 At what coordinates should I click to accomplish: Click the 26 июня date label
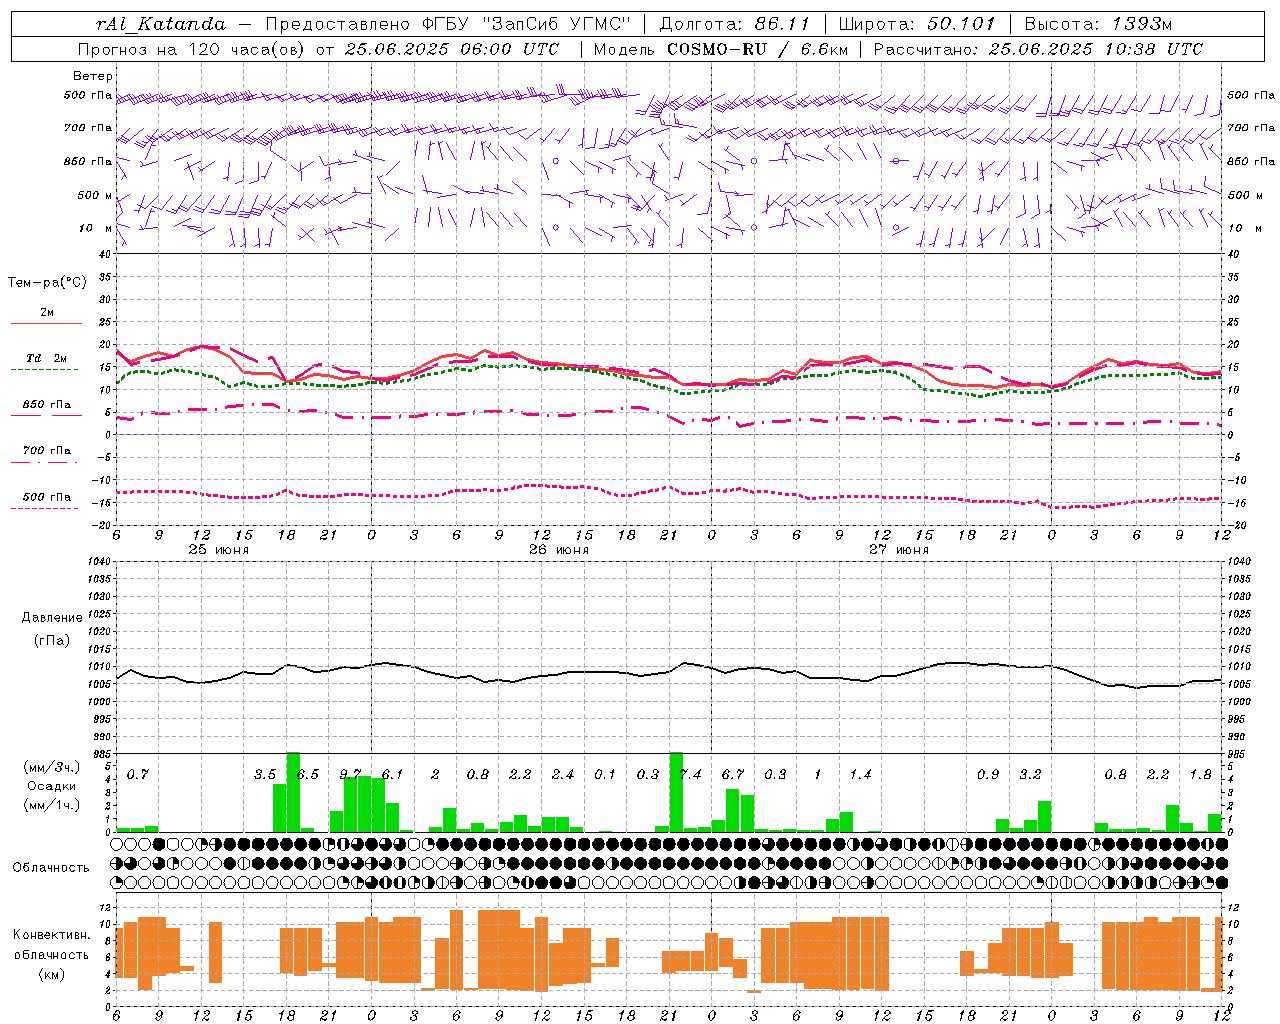point(559,550)
